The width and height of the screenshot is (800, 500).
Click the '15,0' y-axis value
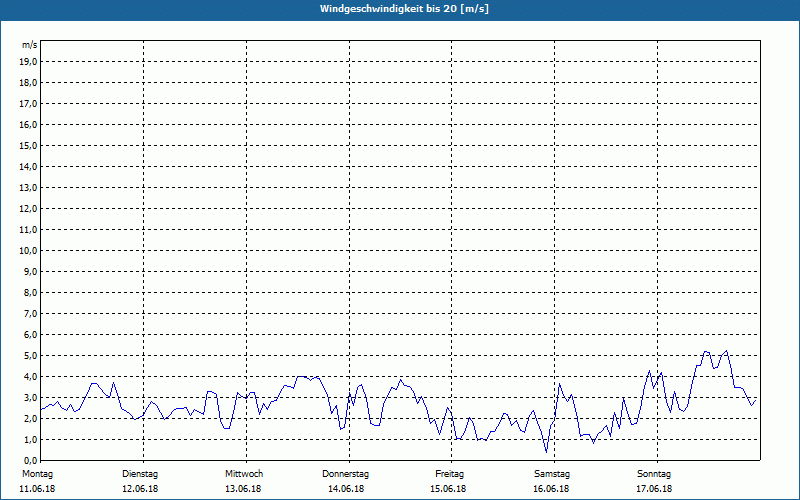[28, 145]
